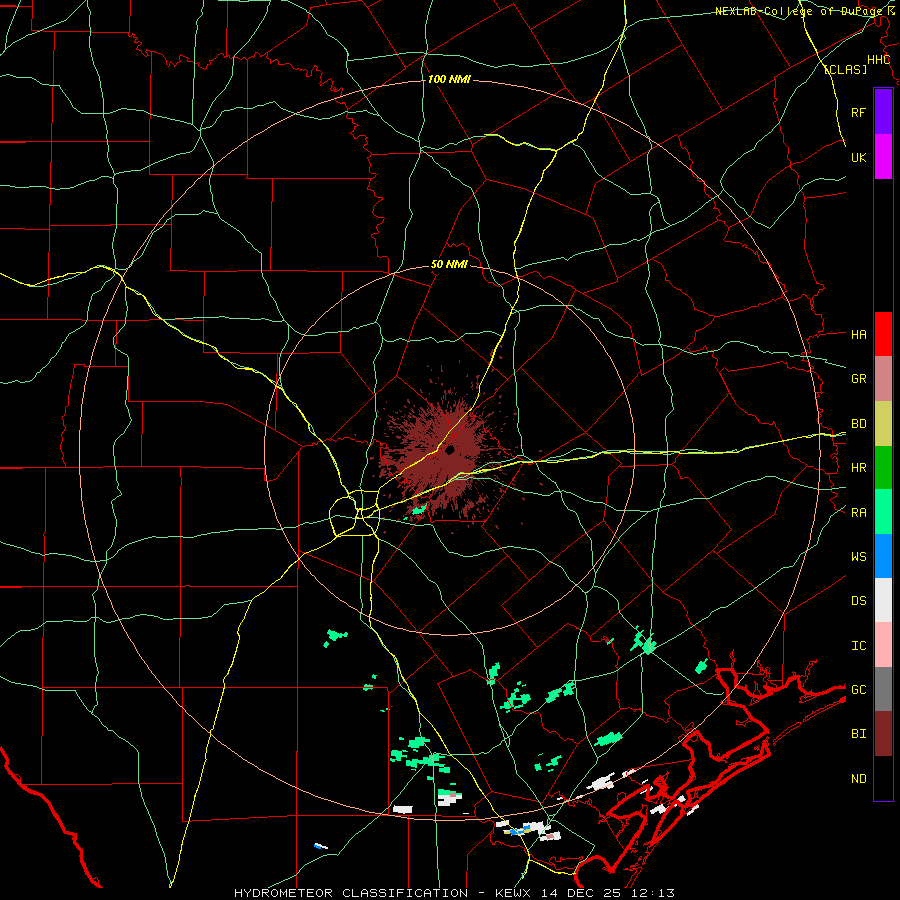Click the HHC product label
Viewport: 900px width, 900px height.
(878, 60)
